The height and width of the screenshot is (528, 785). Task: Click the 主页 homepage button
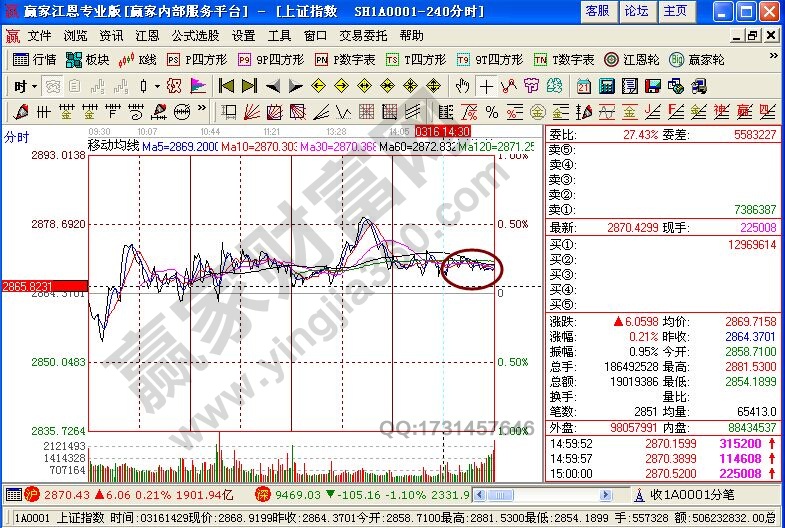[675, 10]
